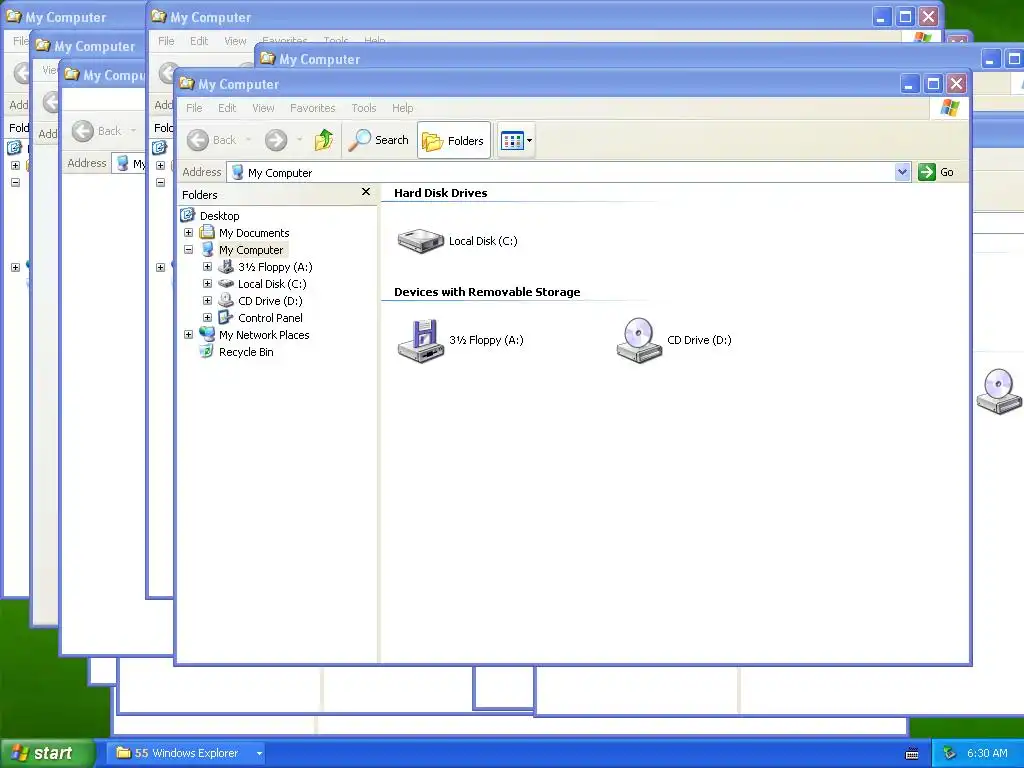Screen dimensions: 1024x768
Task: Open the Search pane
Action: pyautogui.click(x=378, y=140)
